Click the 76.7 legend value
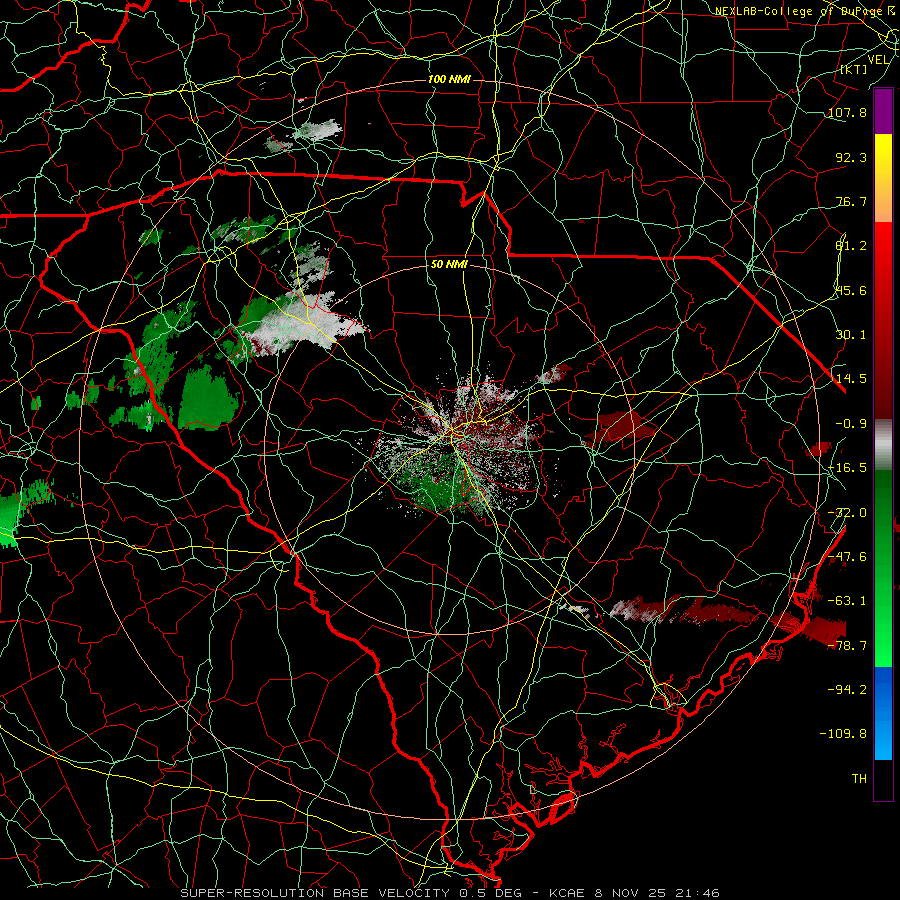Image resolution: width=900 pixels, height=900 pixels. pos(851,201)
